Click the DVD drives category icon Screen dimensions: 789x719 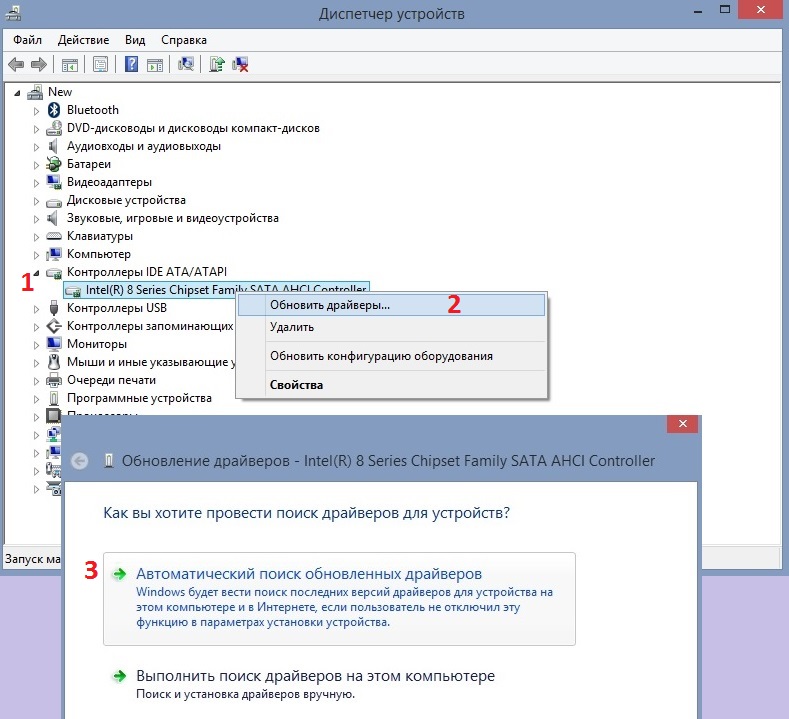[54, 128]
